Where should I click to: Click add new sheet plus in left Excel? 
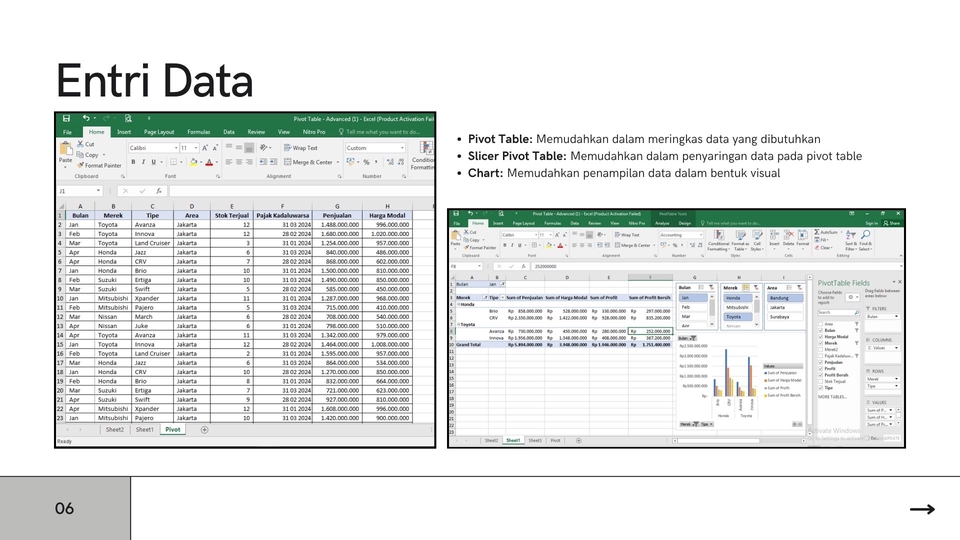pyautogui.click(x=204, y=430)
